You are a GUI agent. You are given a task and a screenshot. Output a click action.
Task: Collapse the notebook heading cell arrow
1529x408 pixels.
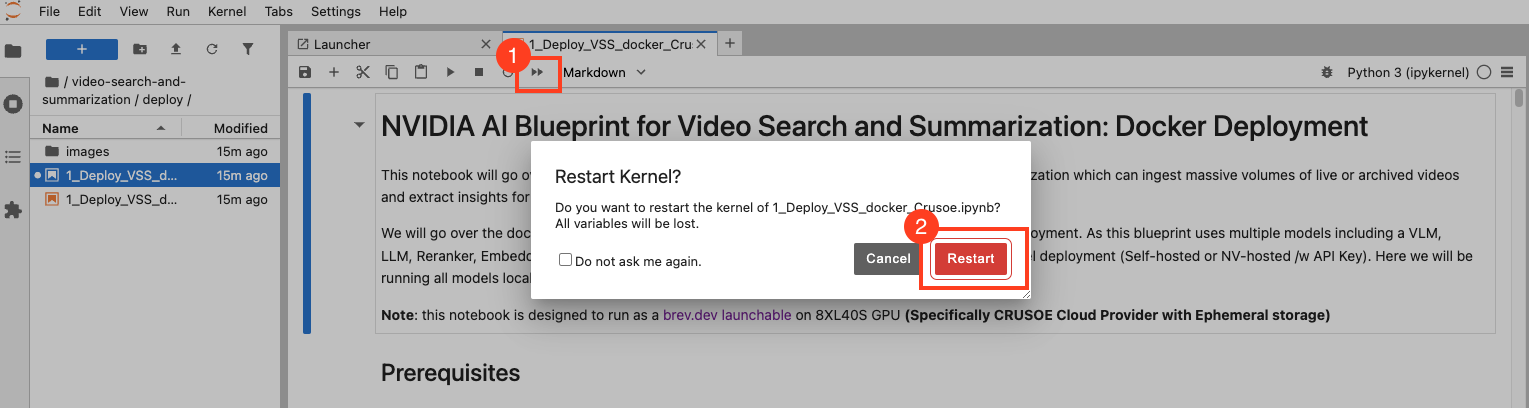[x=358, y=125]
